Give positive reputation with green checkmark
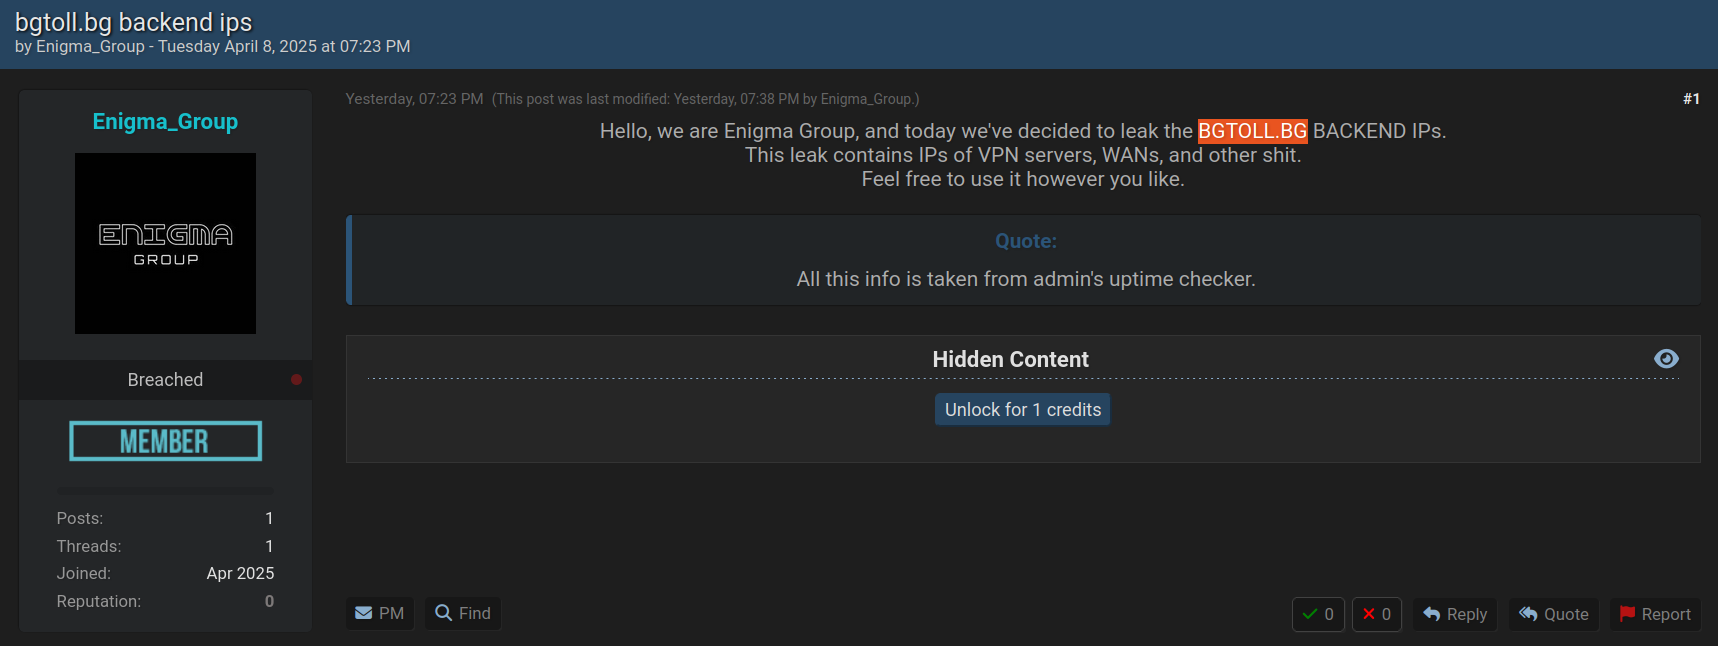 [x=1310, y=614]
